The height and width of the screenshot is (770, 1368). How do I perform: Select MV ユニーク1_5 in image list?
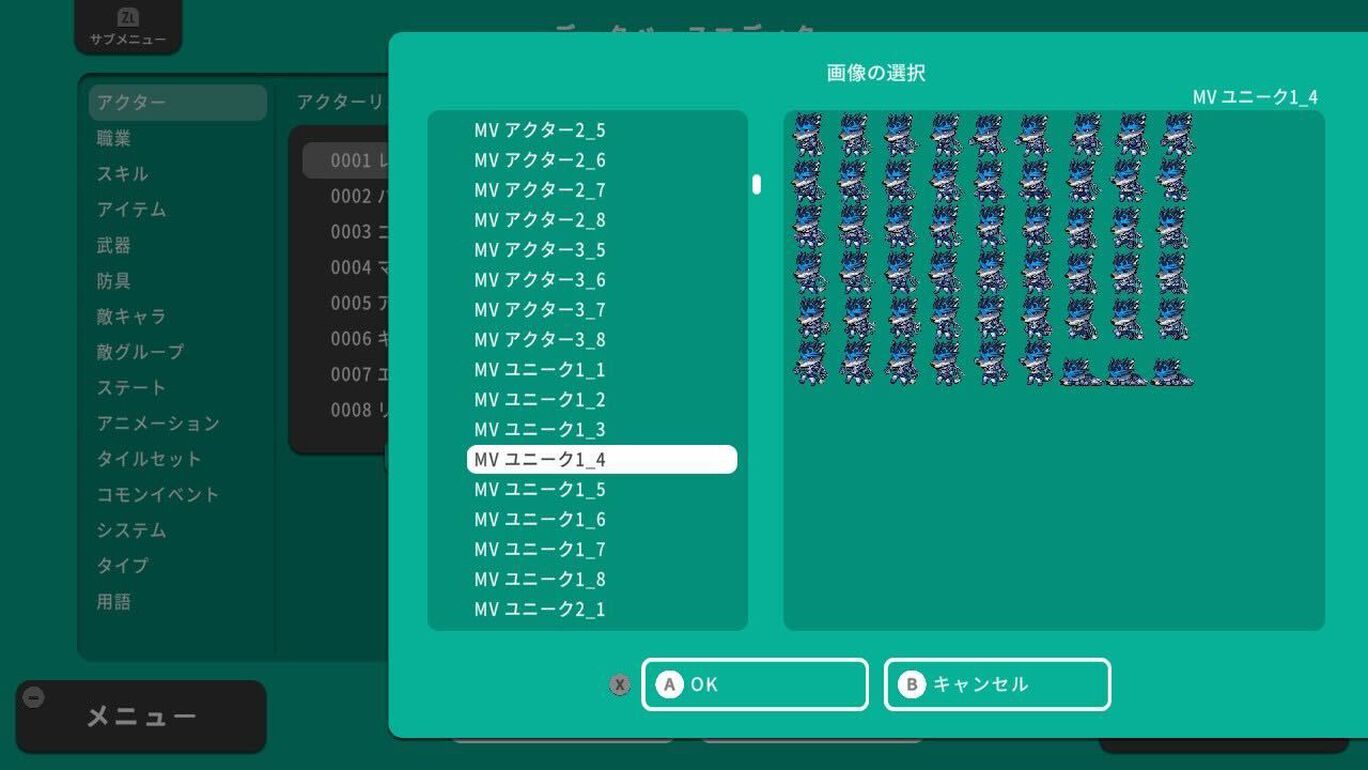pyautogui.click(x=602, y=490)
